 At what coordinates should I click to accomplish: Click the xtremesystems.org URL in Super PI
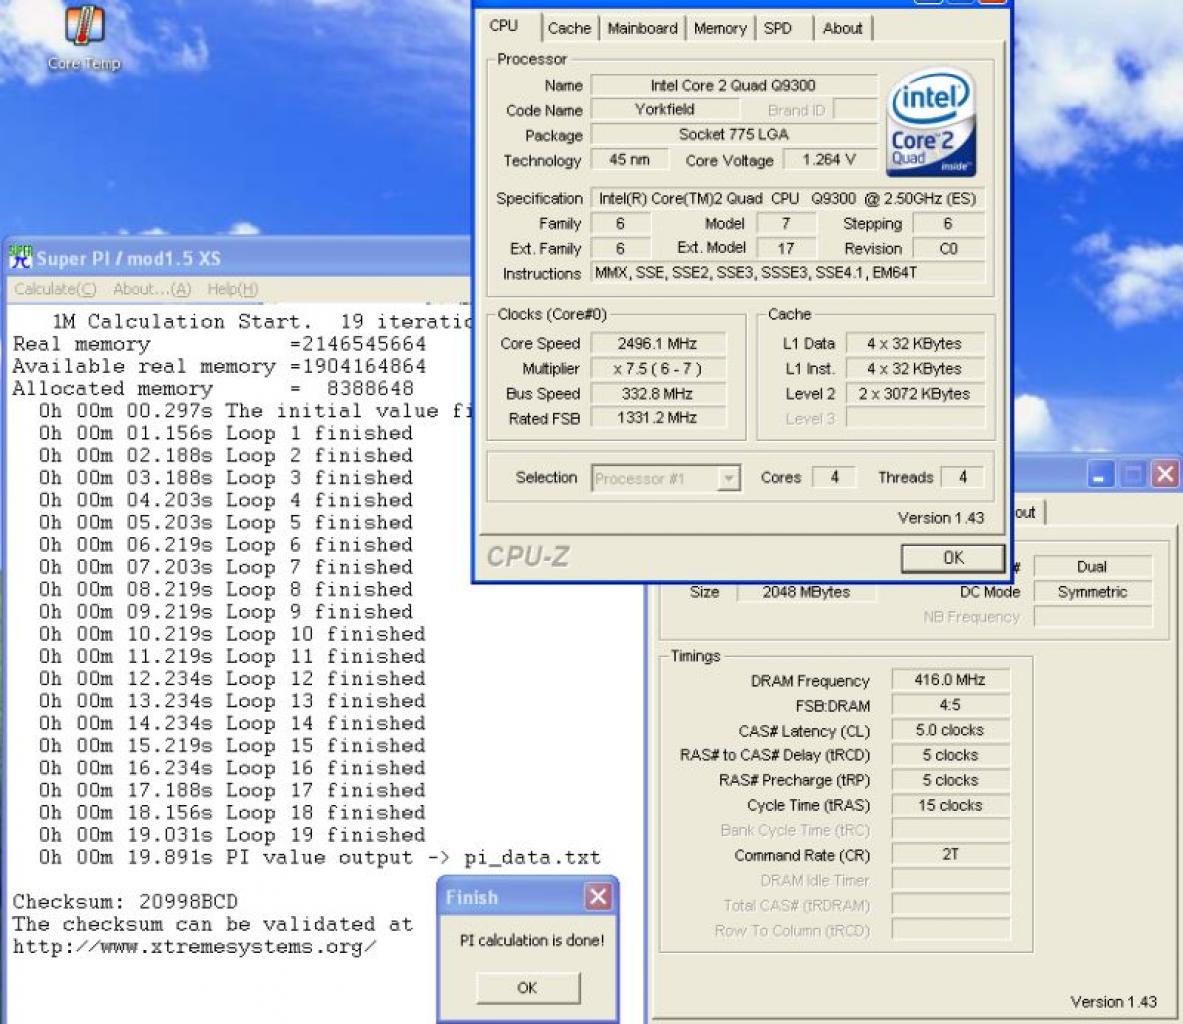coord(194,946)
